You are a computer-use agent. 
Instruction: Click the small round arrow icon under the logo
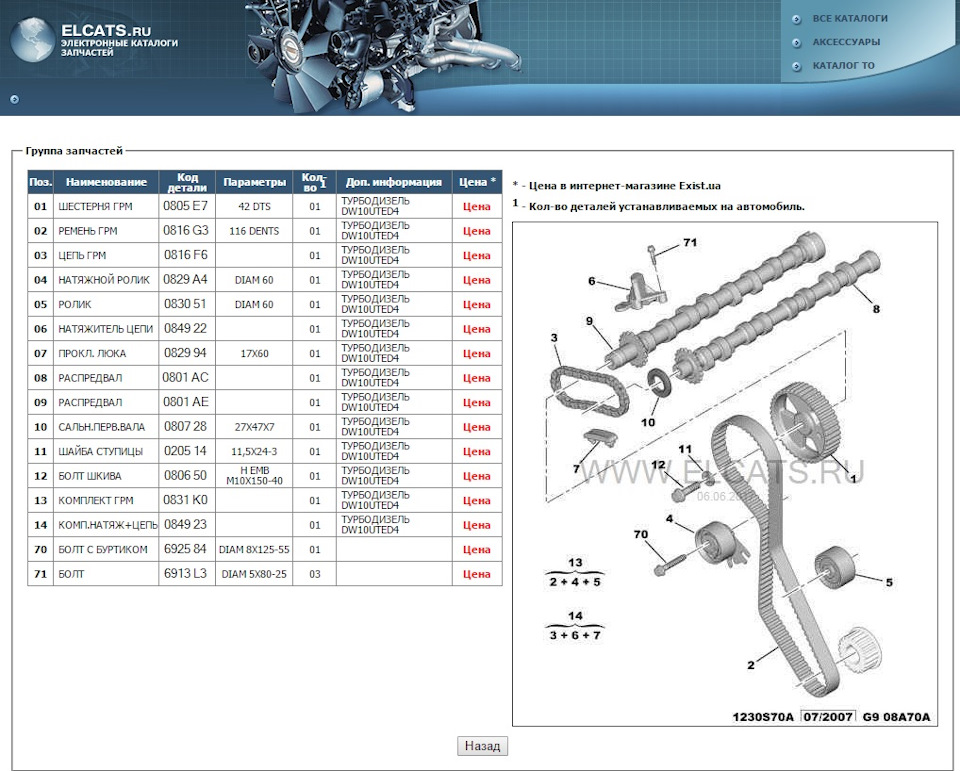[x=15, y=99]
